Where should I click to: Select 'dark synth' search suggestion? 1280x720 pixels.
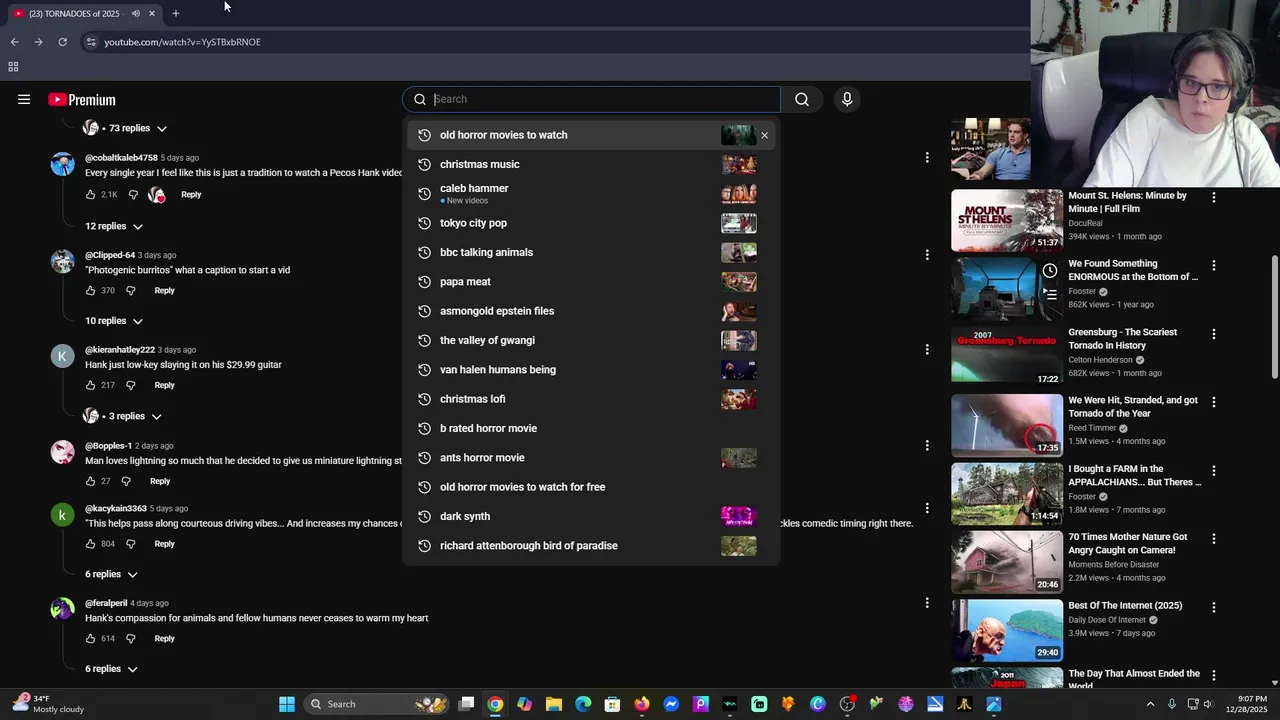pyautogui.click(x=591, y=516)
